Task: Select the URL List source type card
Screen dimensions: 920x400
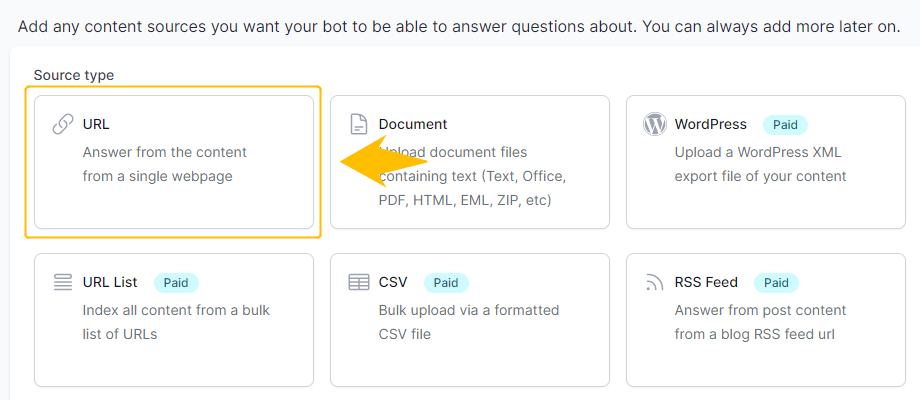Action: [x=174, y=320]
